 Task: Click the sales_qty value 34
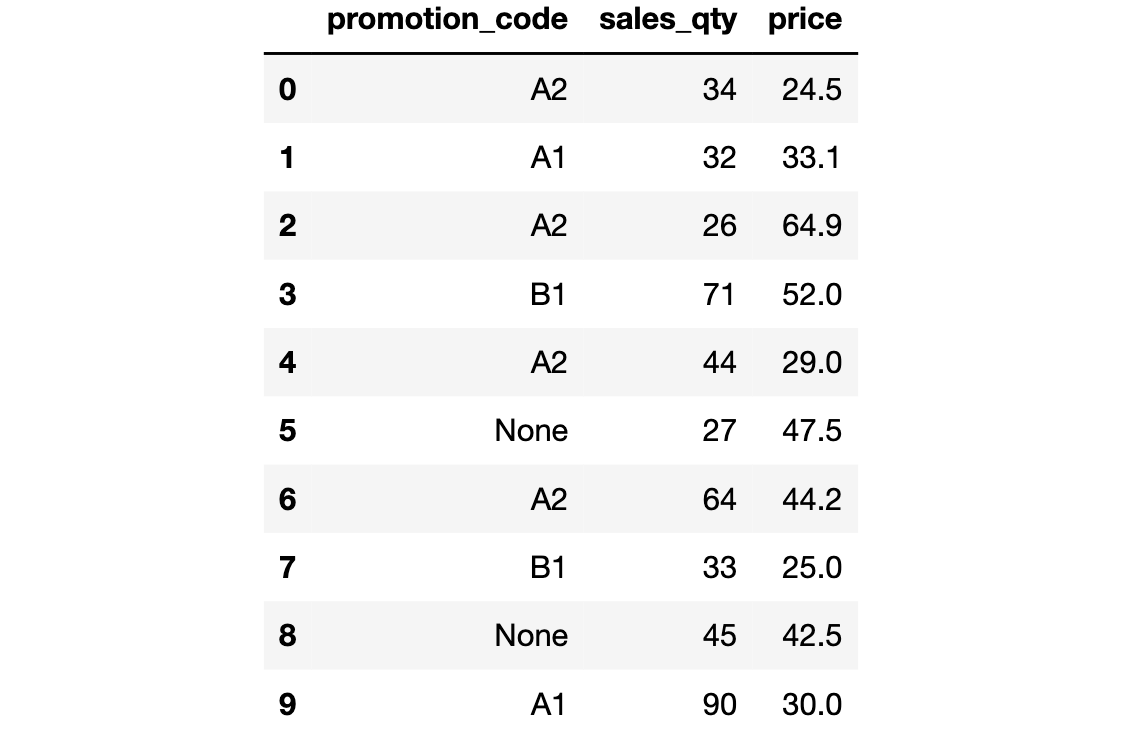click(719, 90)
